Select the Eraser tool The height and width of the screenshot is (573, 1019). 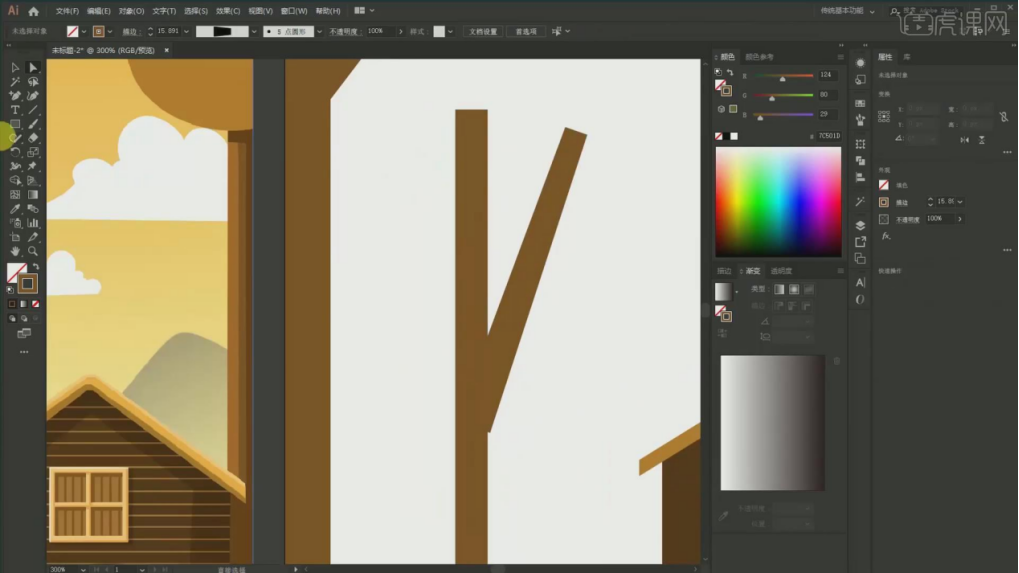pos(33,138)
